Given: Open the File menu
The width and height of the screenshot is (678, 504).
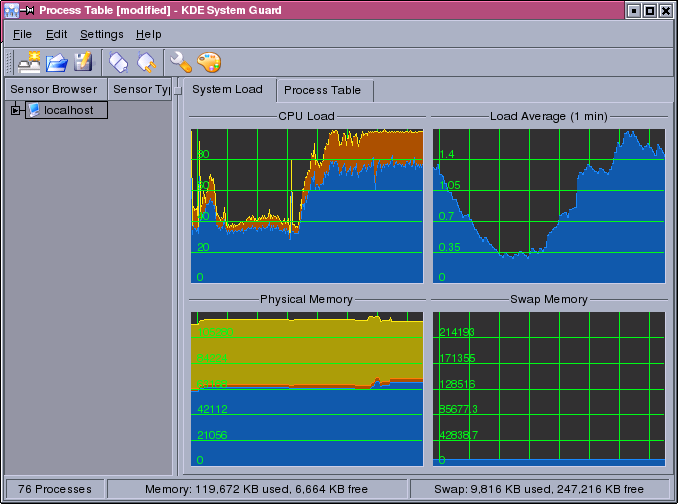Looking at the screenshot, I should tap(22, 34).
